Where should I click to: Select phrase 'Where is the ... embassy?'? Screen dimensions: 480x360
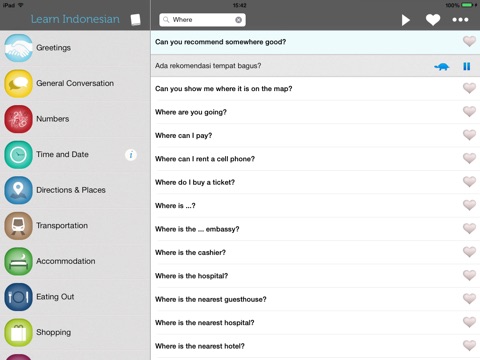[197, 229]
